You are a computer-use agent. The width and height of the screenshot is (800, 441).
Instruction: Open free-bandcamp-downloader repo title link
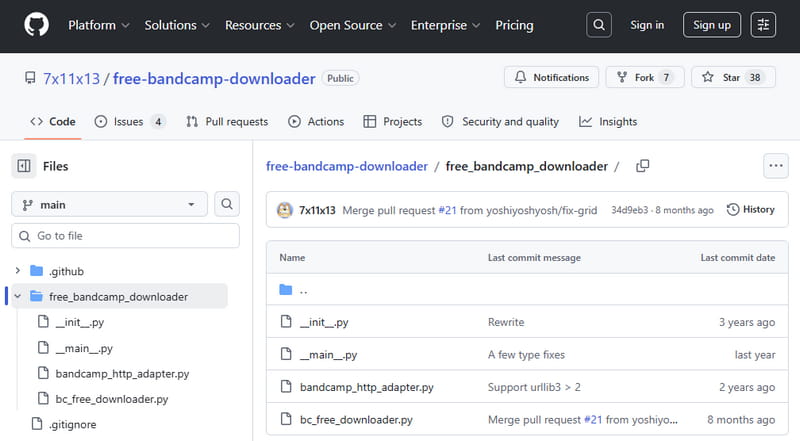point(214,79)
